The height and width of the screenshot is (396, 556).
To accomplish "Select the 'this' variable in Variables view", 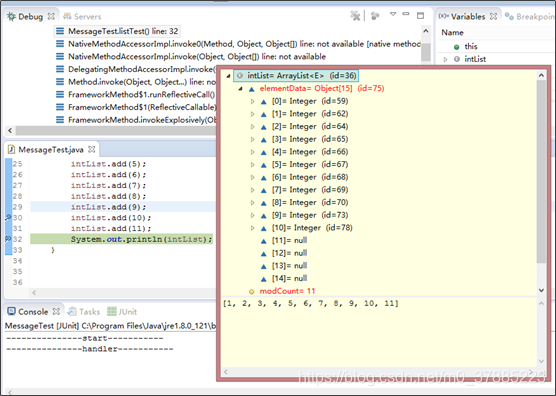I will (x=471, y=46).
